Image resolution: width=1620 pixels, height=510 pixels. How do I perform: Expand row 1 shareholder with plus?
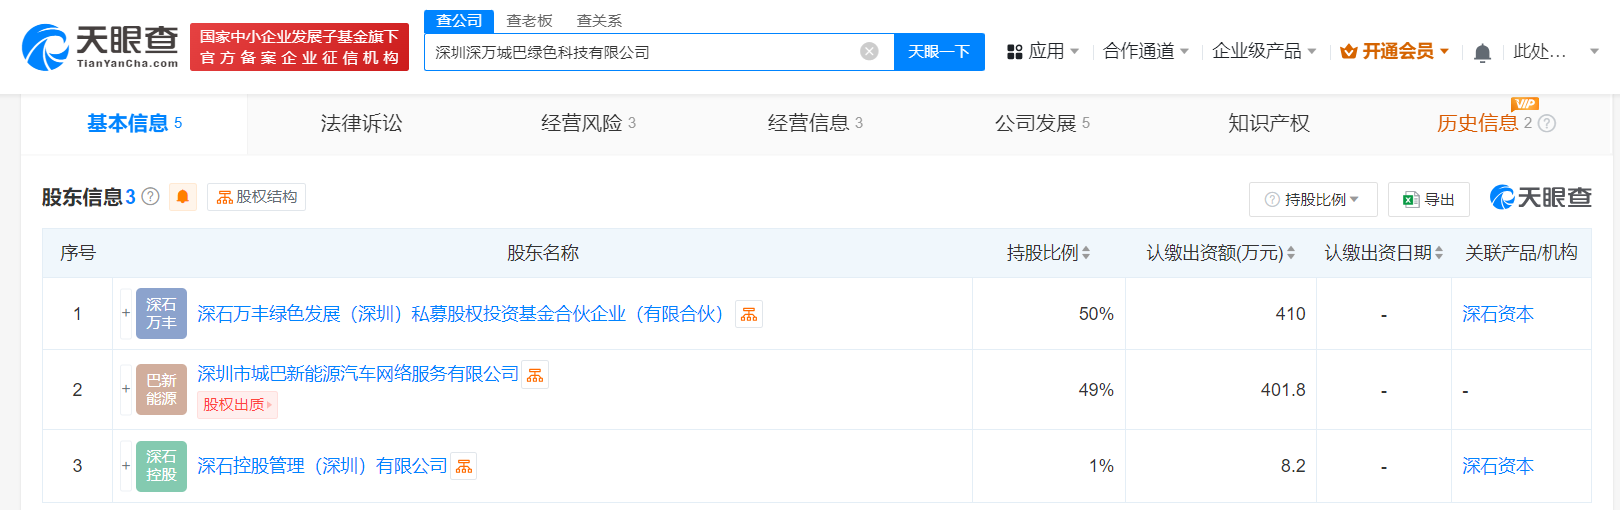(x=126, y=313)
